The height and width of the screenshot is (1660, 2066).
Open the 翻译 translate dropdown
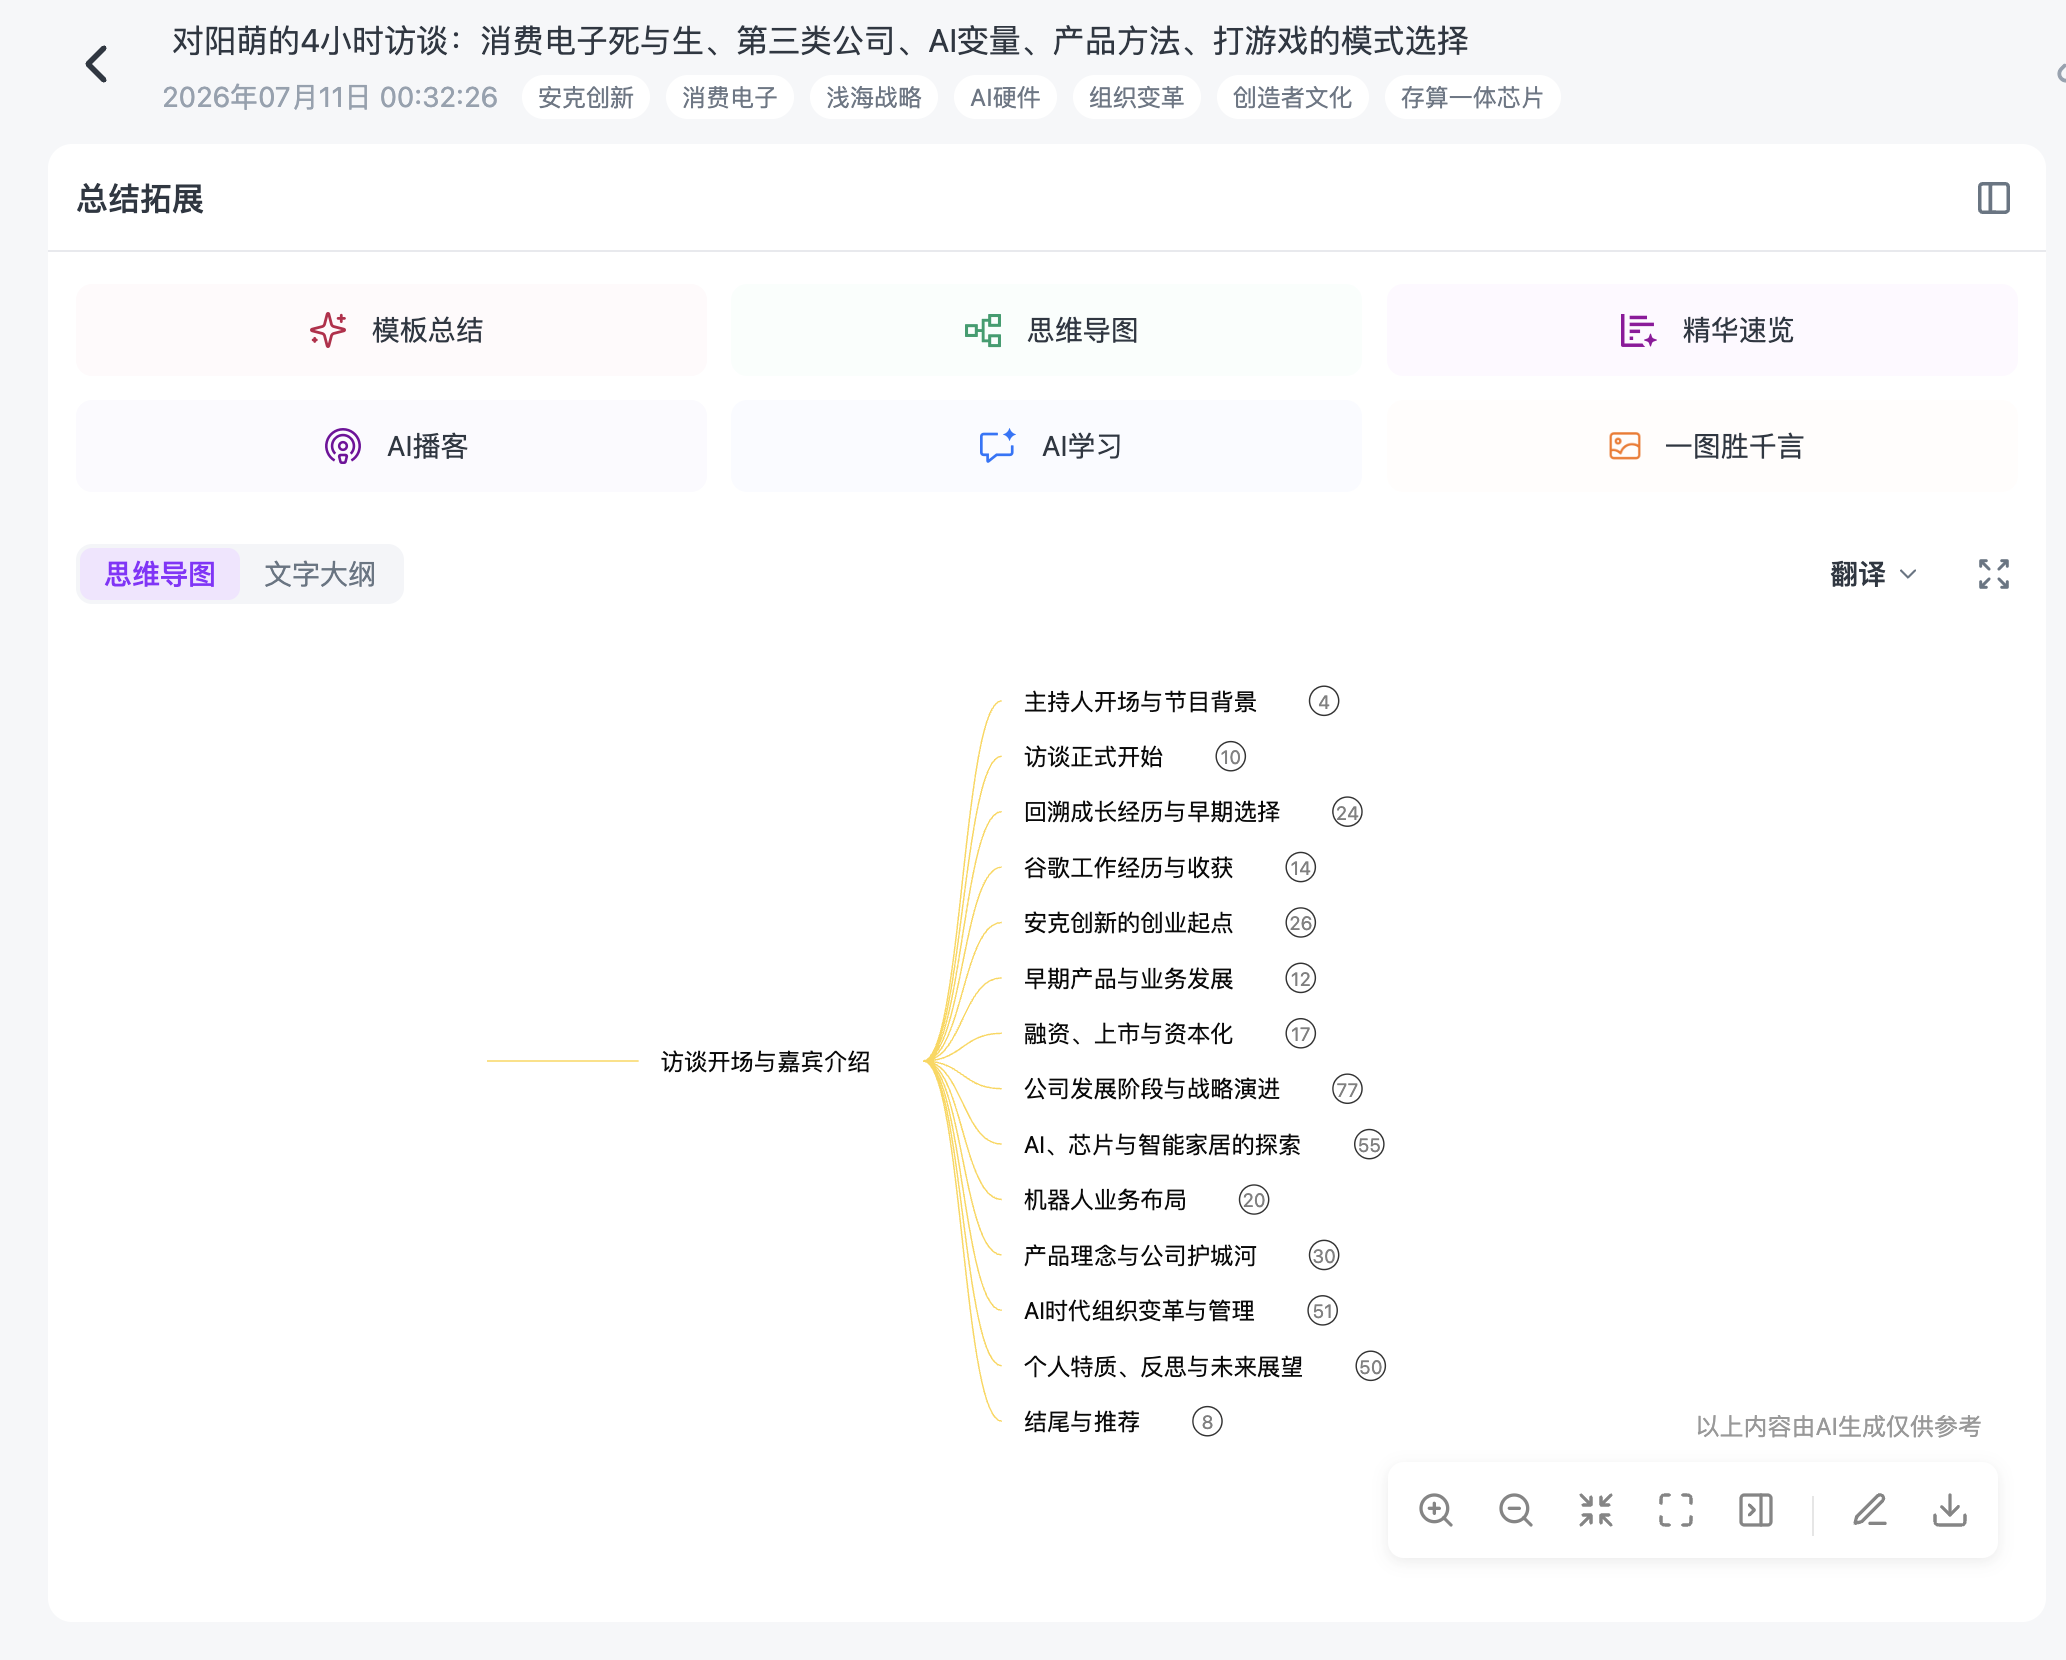(x=1873, y=574)
